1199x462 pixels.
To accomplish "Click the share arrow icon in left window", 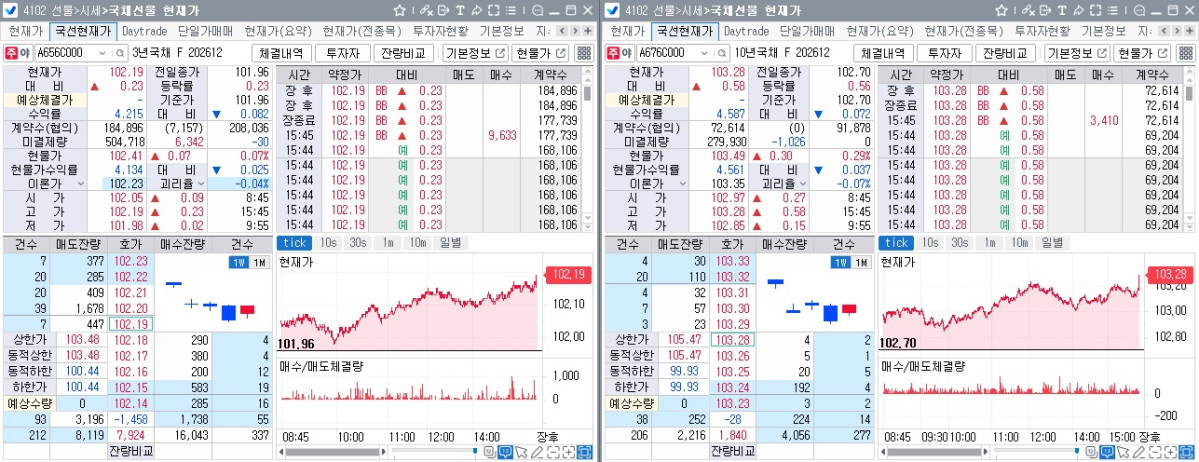I will [476, 11].
